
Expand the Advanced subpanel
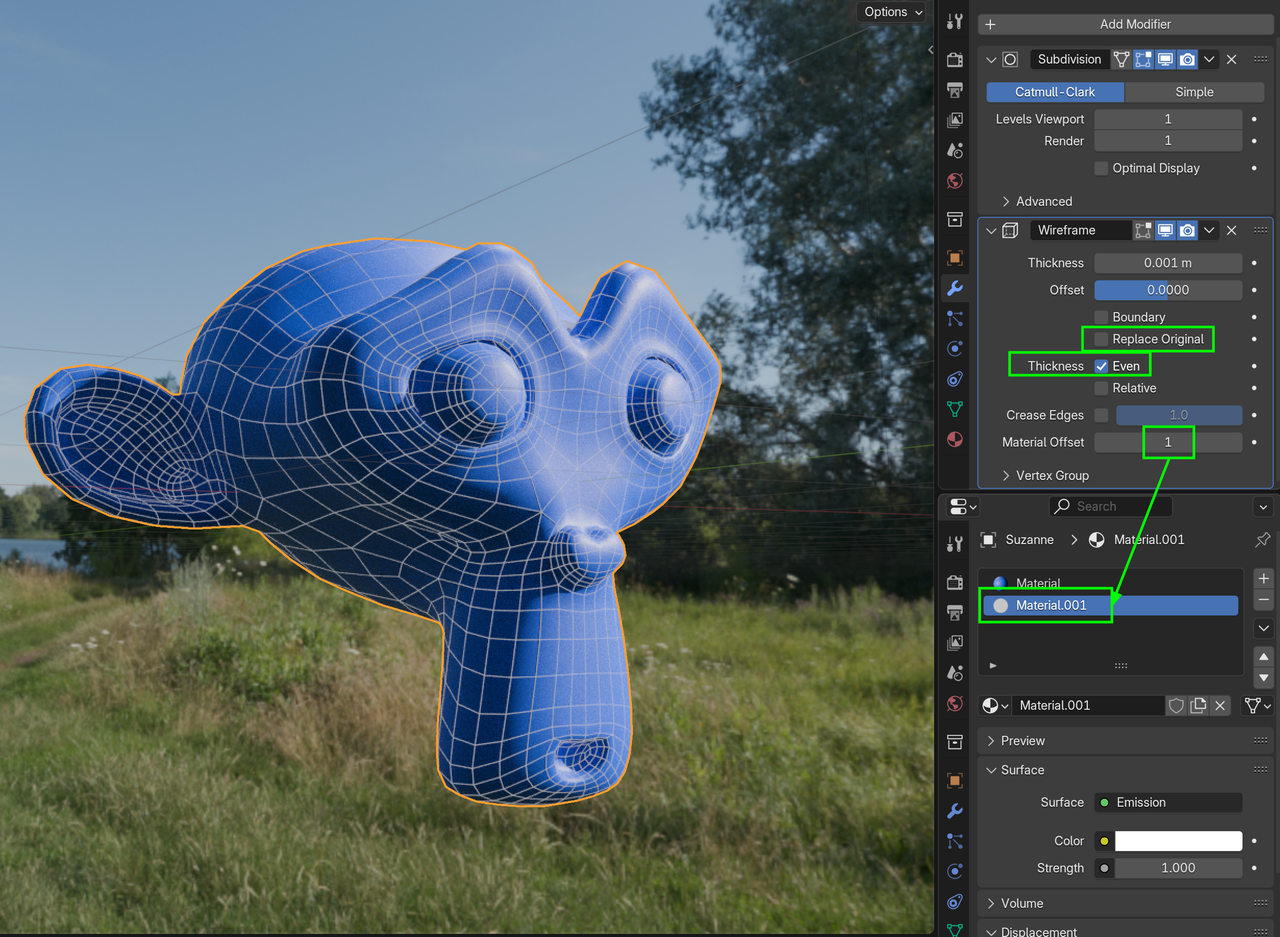click(x=1006, y=201)
